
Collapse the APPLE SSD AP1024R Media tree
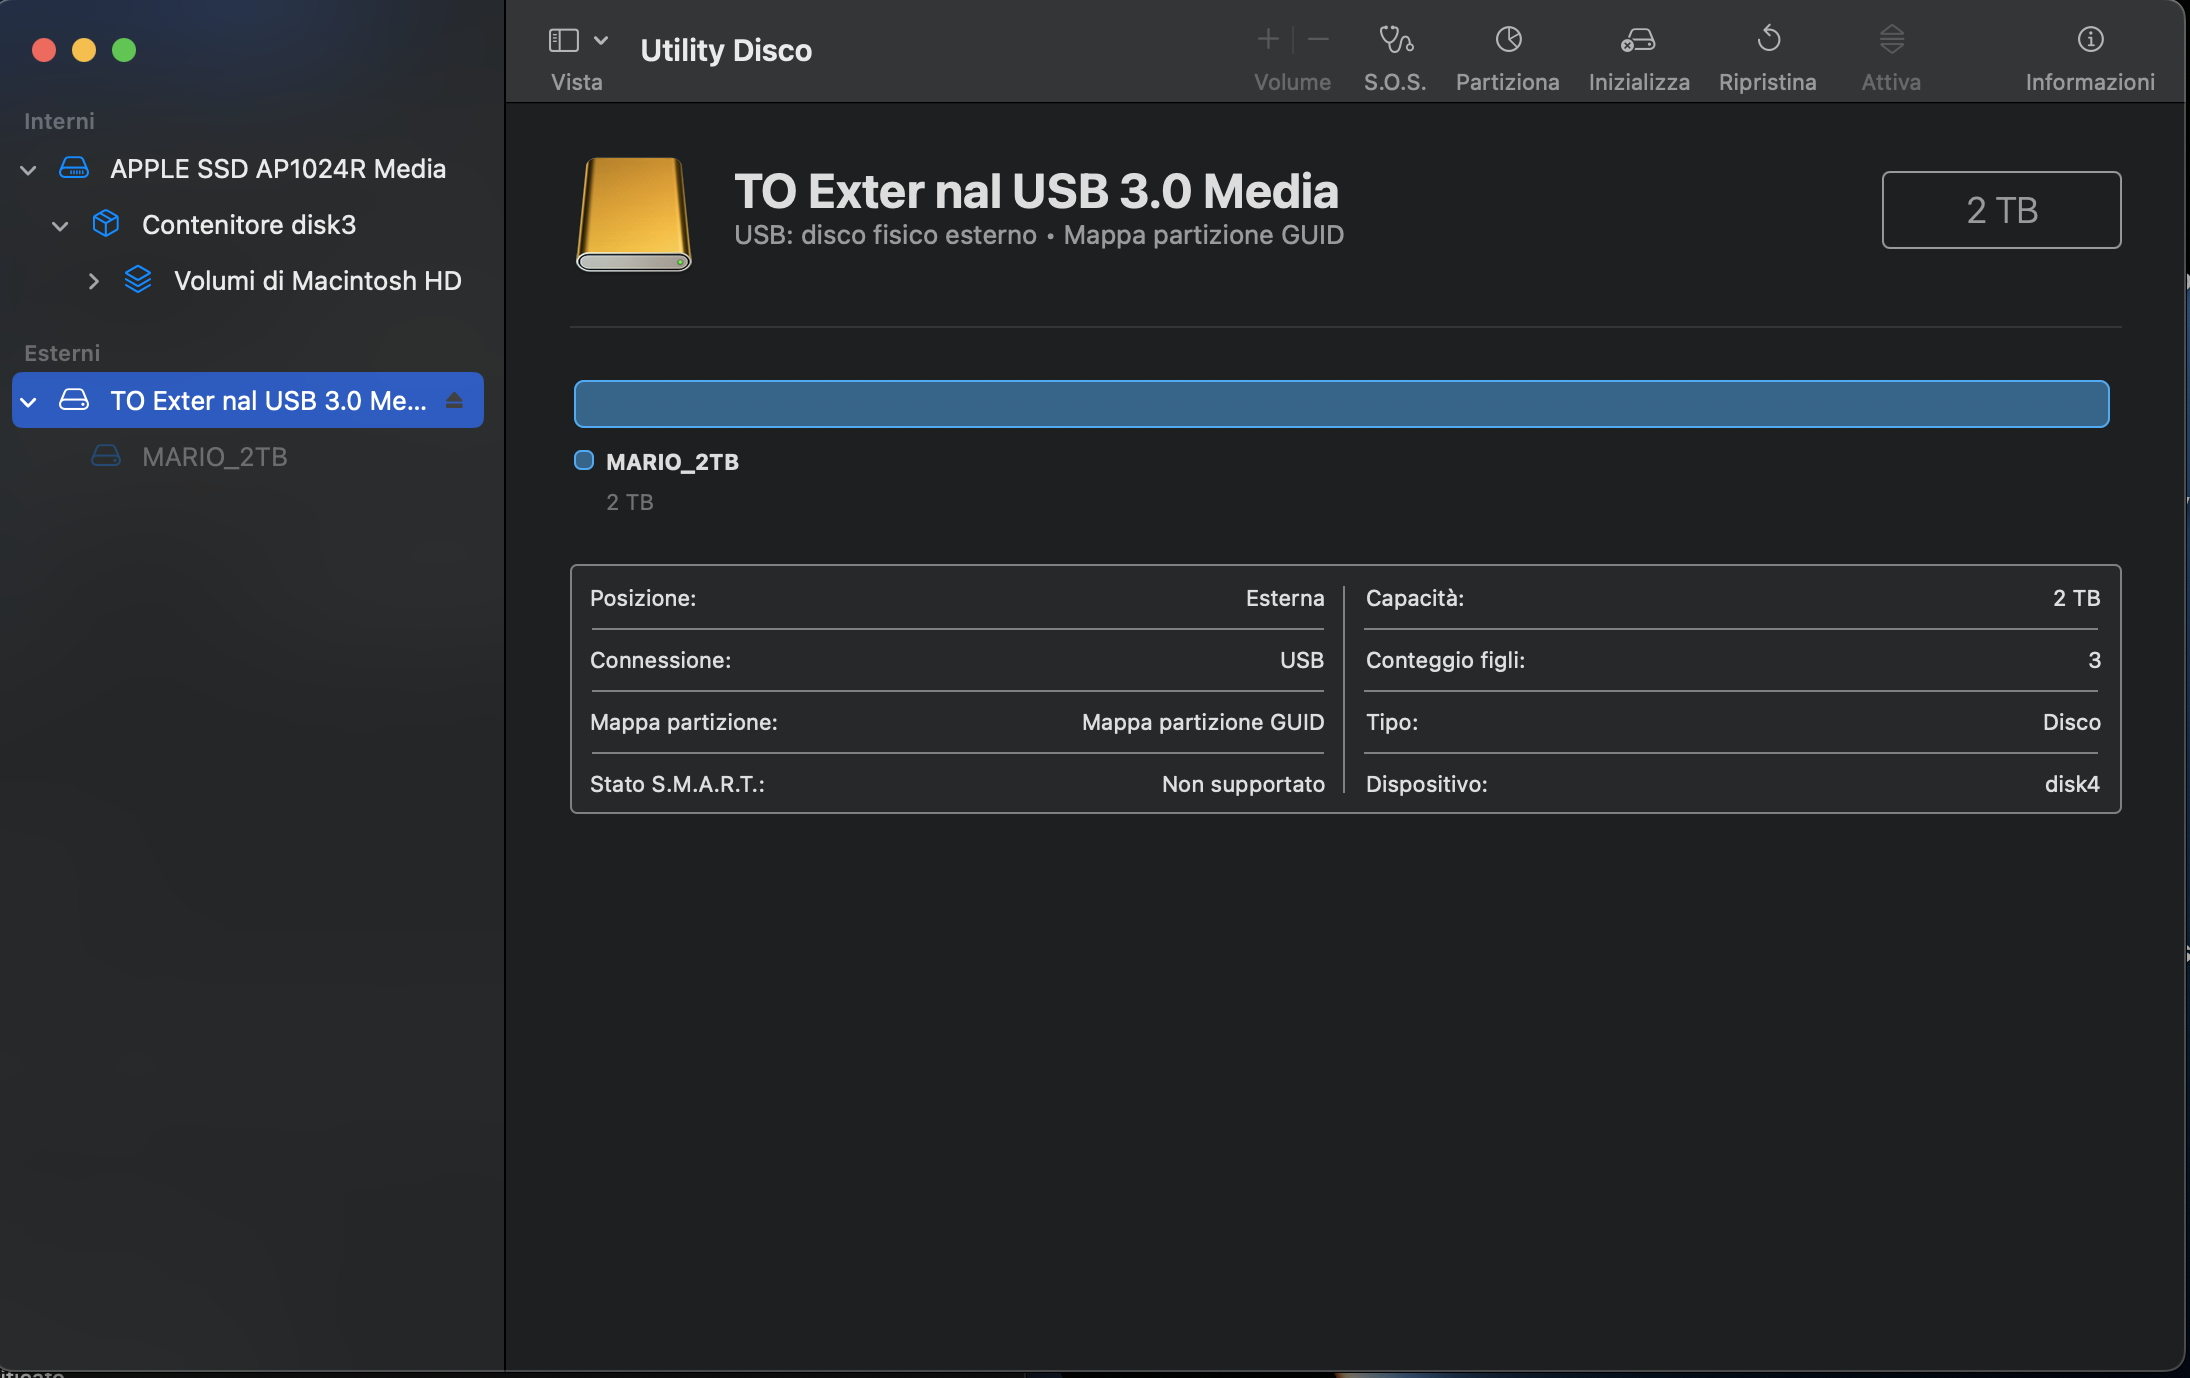pos(29,170)
